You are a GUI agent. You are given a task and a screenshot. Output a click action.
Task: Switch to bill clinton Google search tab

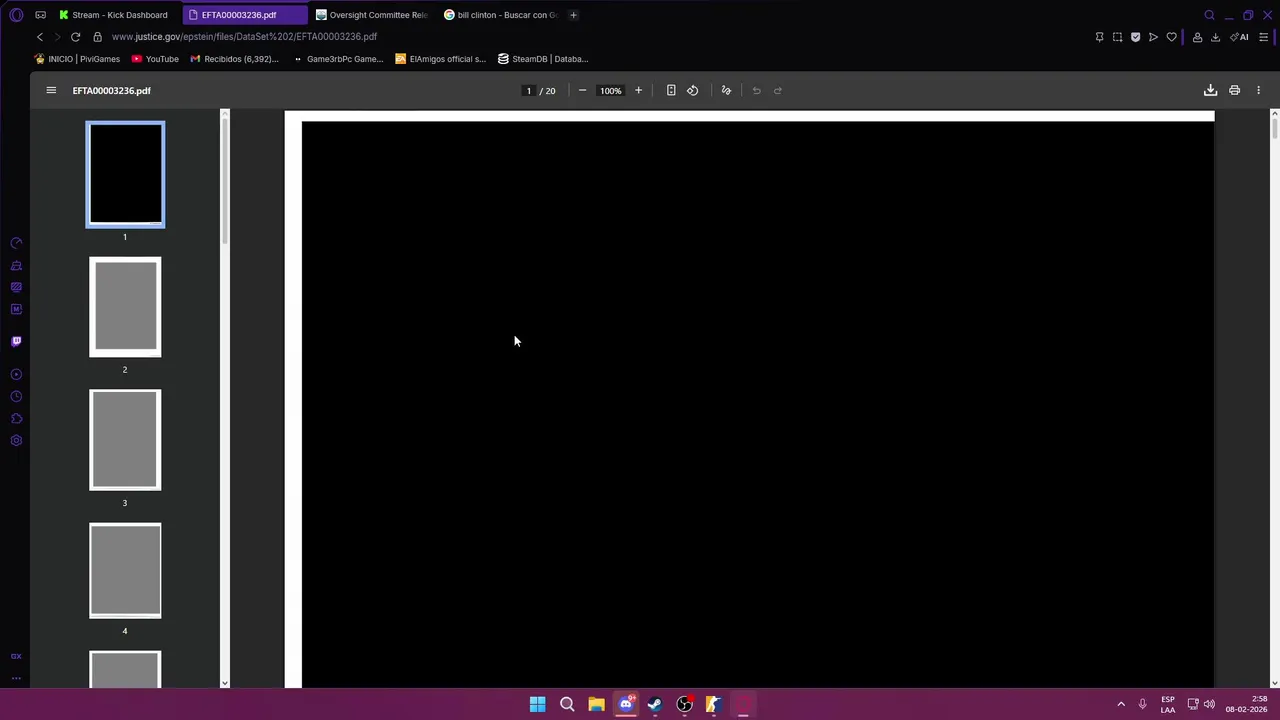[501, 15]
